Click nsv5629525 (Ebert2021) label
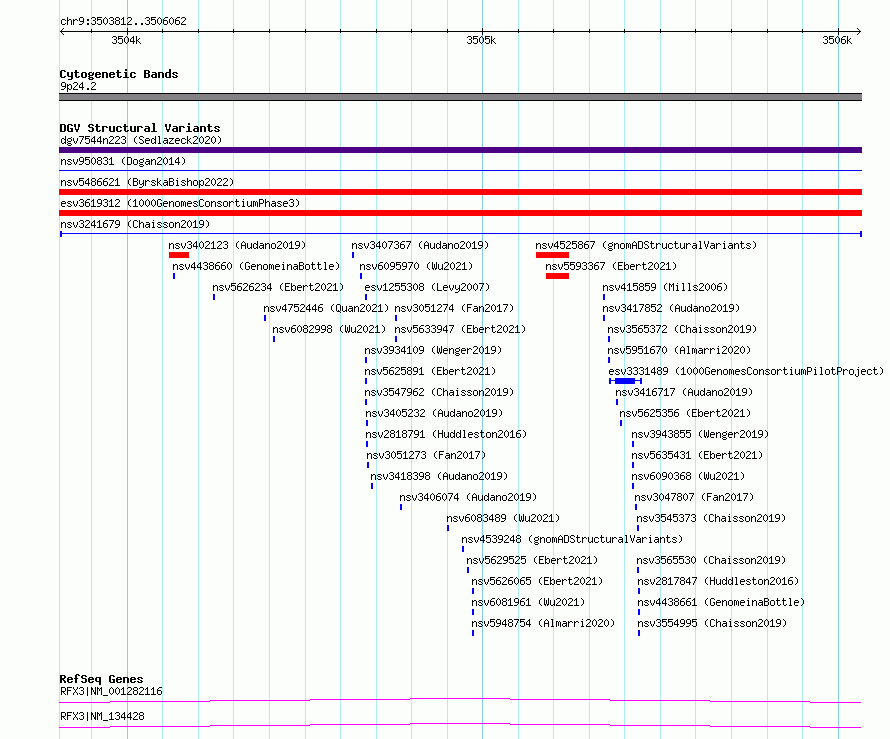The image size is (890, 739). [x=532, y=560]
